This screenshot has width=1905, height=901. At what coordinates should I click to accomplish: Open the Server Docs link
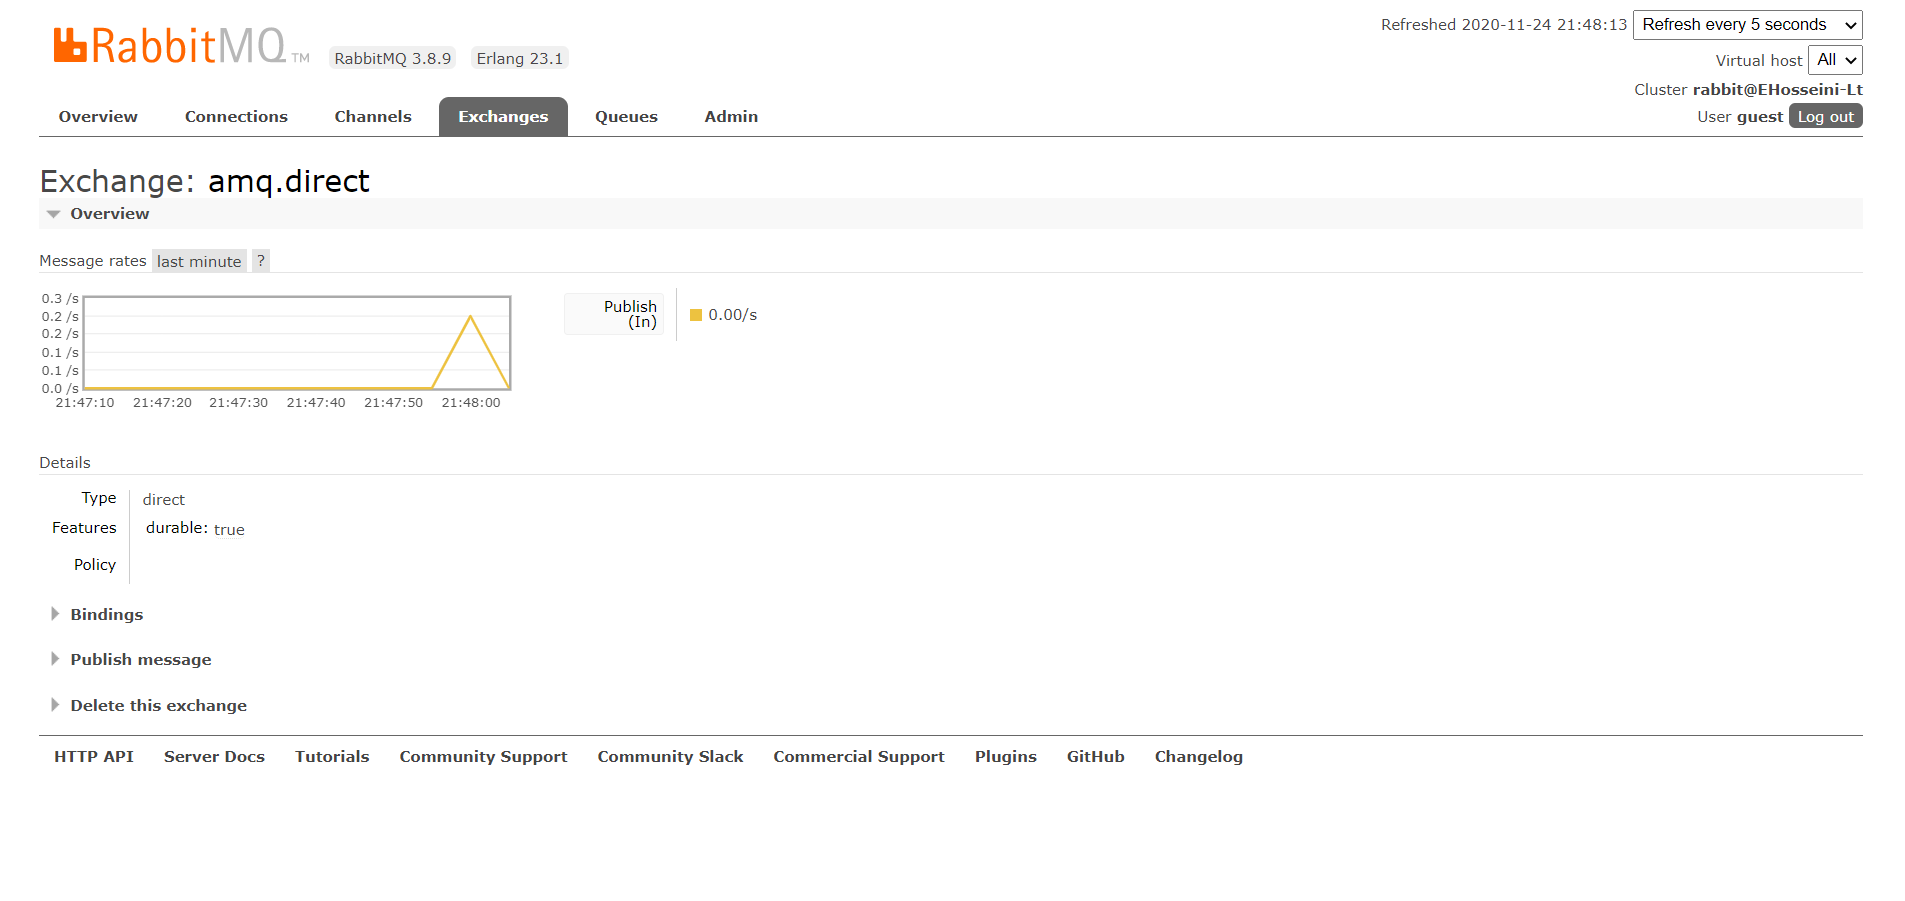click(214, 757)
